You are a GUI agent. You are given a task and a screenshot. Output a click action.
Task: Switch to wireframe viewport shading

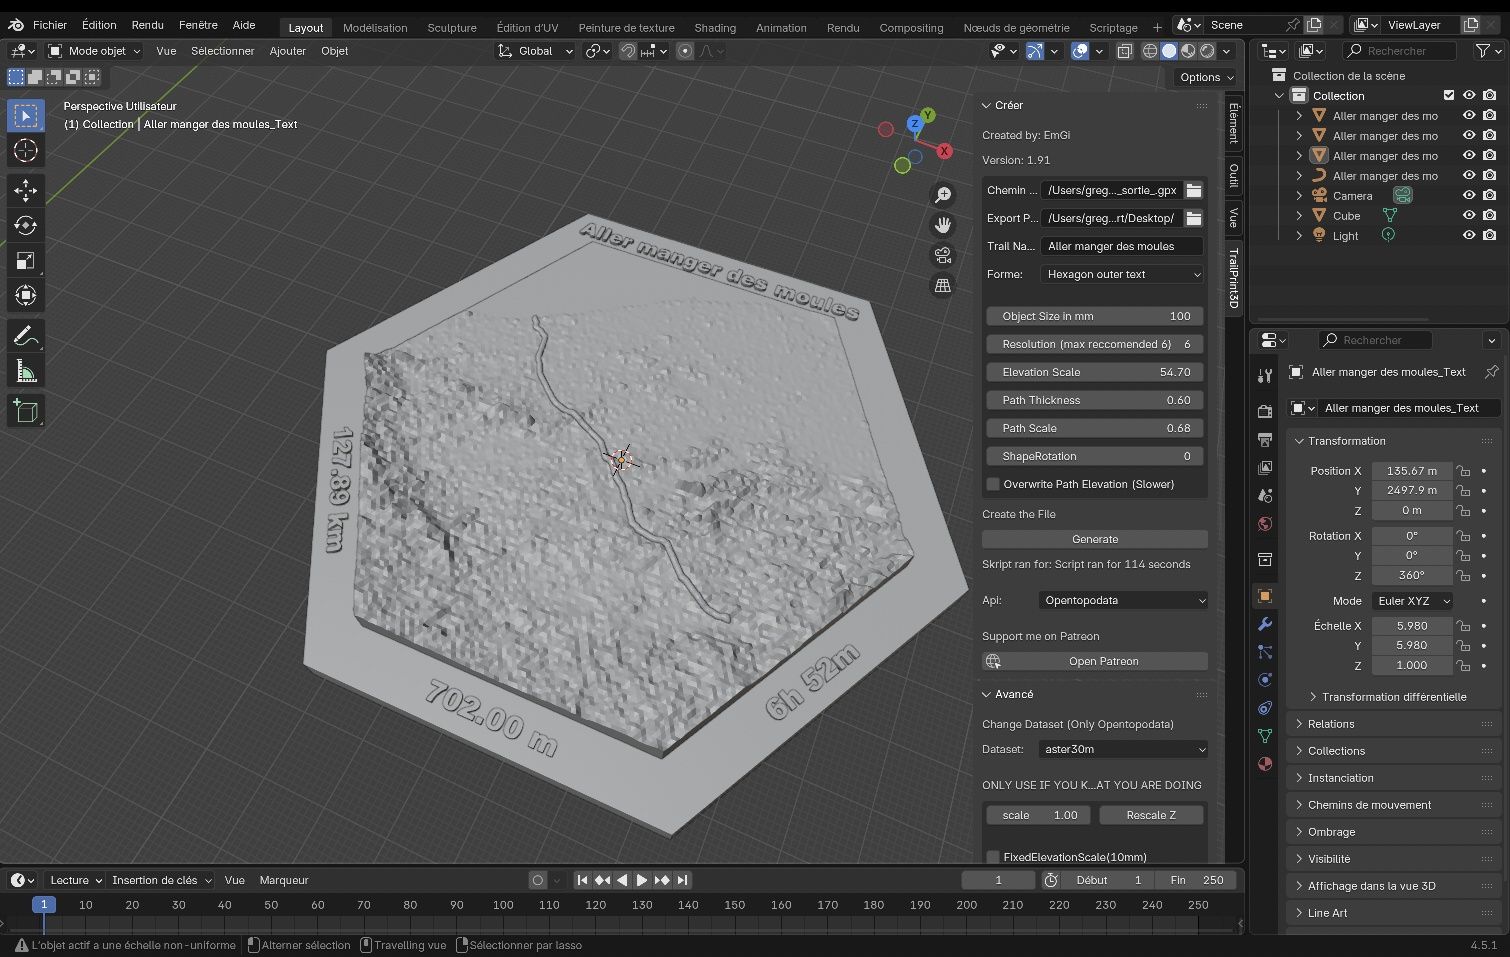(x=1150, y=51)
